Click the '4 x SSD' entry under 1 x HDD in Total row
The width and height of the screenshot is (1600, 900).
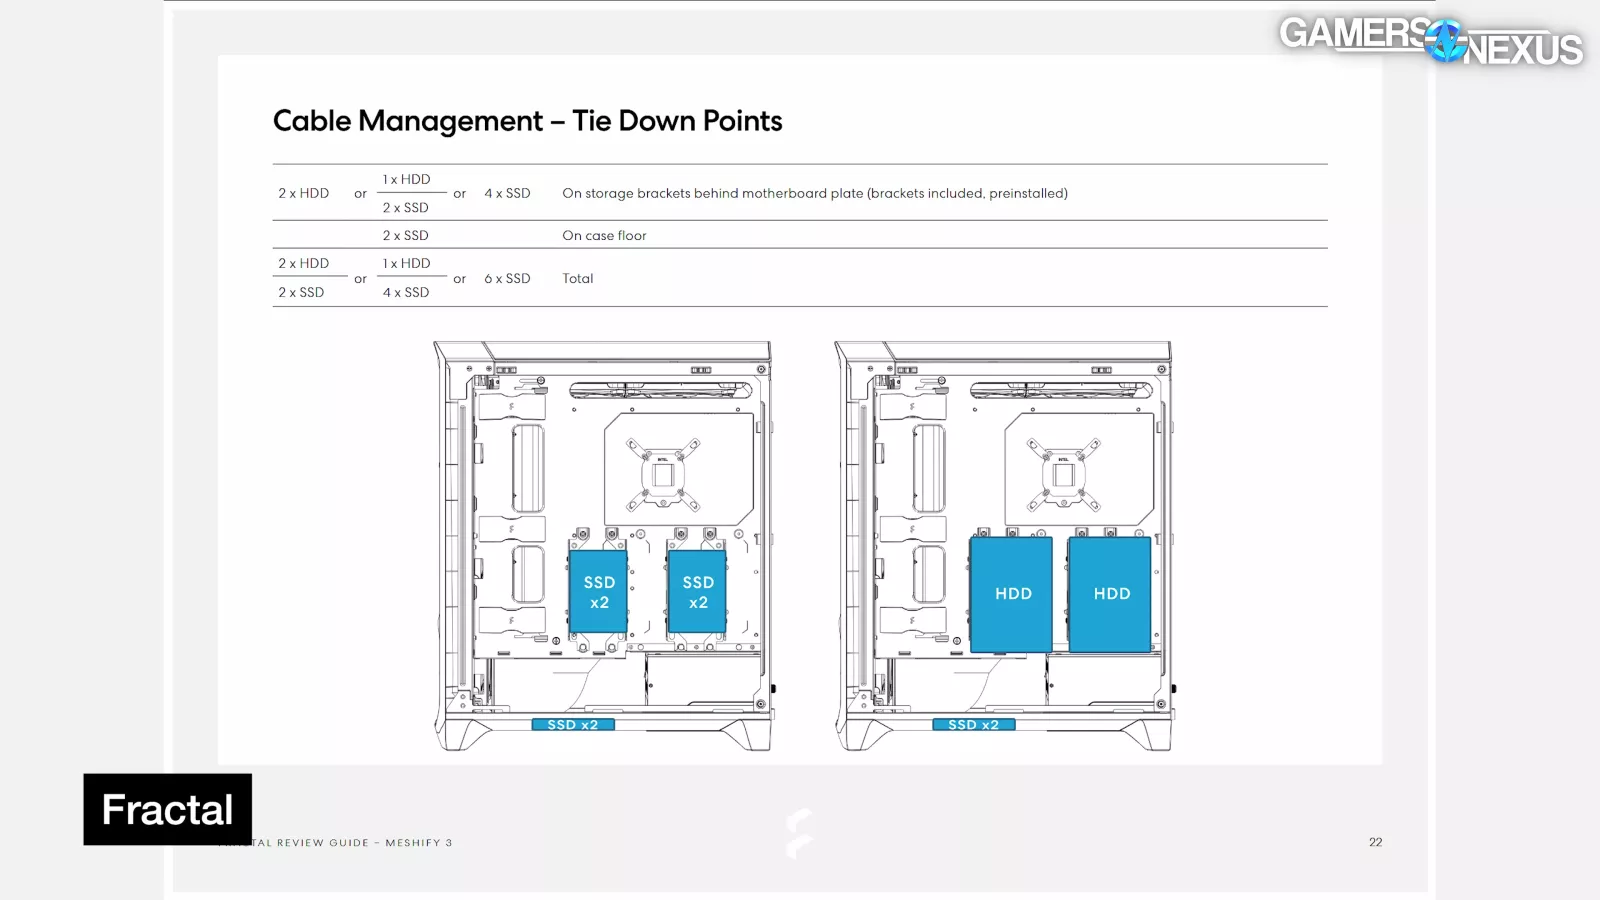point(406,292)
